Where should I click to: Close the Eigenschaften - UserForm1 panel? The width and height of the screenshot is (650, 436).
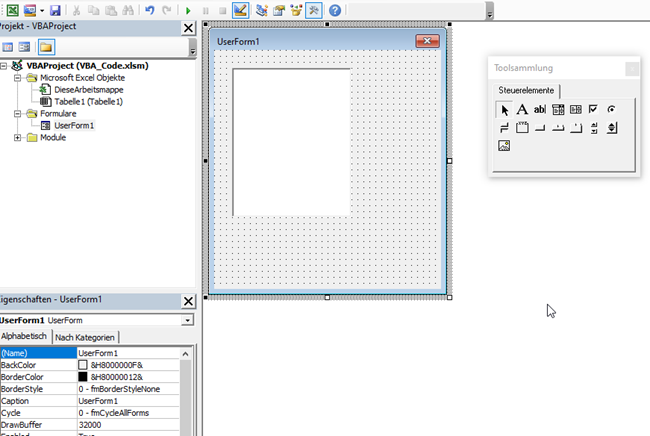188,301
